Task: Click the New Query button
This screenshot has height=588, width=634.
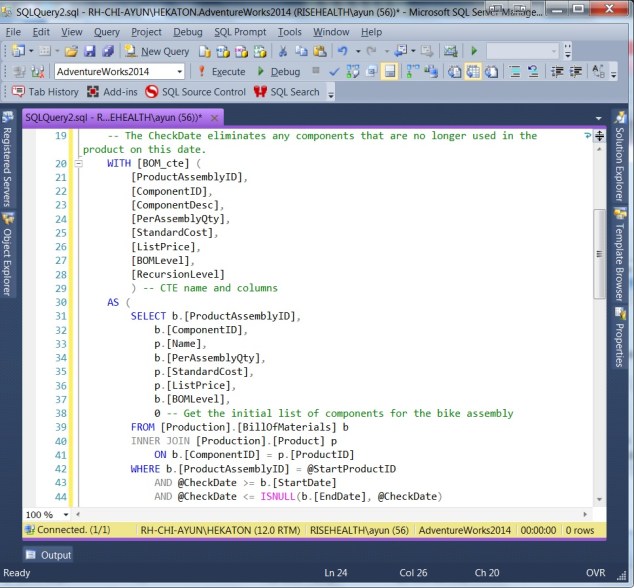Action: pyautogui.click(x=158, y=51)
